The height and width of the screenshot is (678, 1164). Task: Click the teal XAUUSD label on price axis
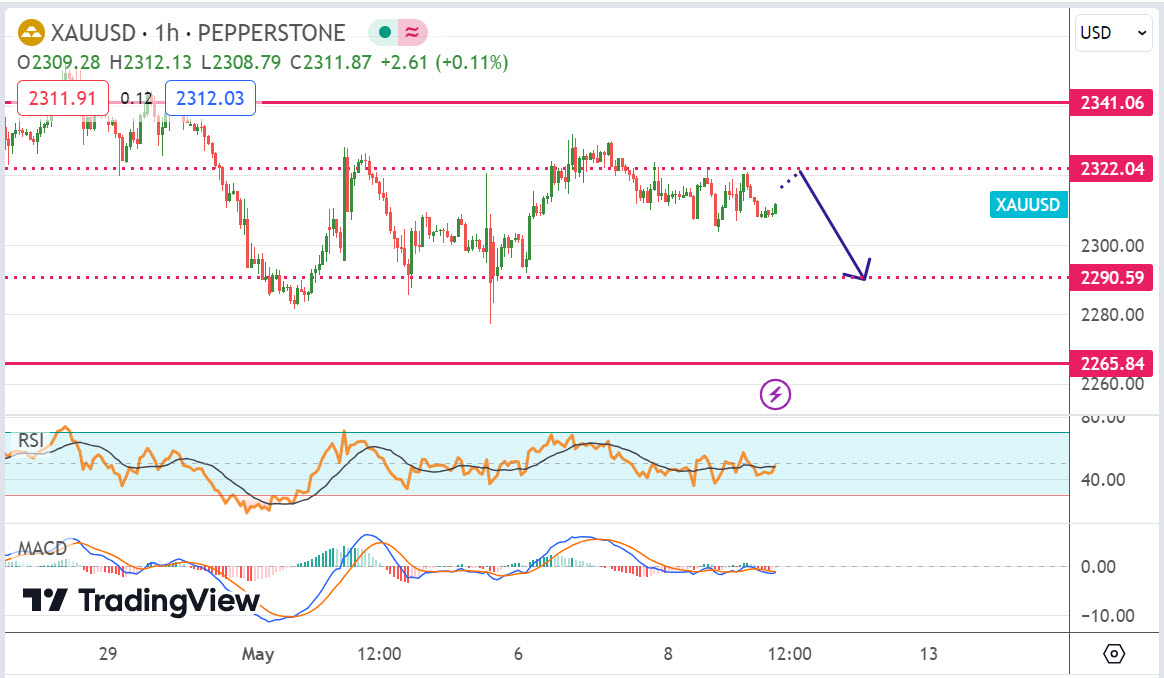[x=1029, y=205]
